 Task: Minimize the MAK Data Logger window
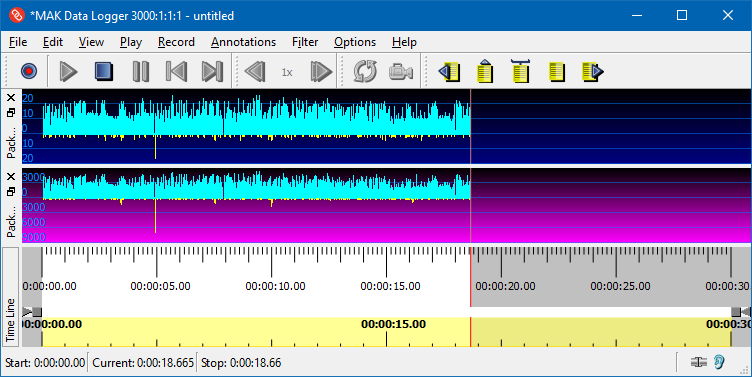[x=637, y=15]
